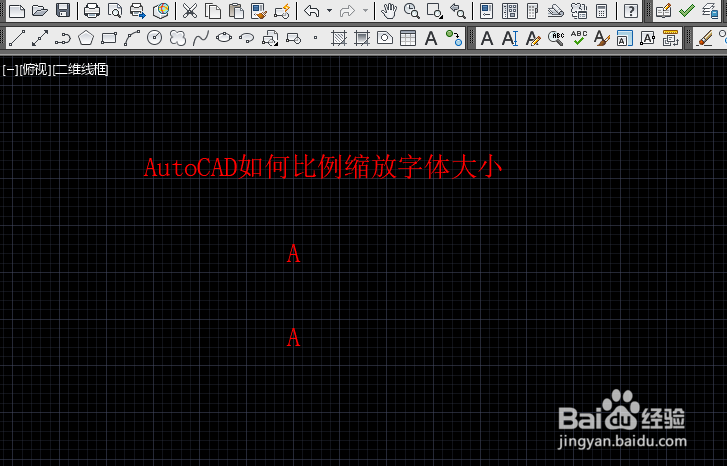
Task: Click the Scale Text icon
Action: click(625, 38)
